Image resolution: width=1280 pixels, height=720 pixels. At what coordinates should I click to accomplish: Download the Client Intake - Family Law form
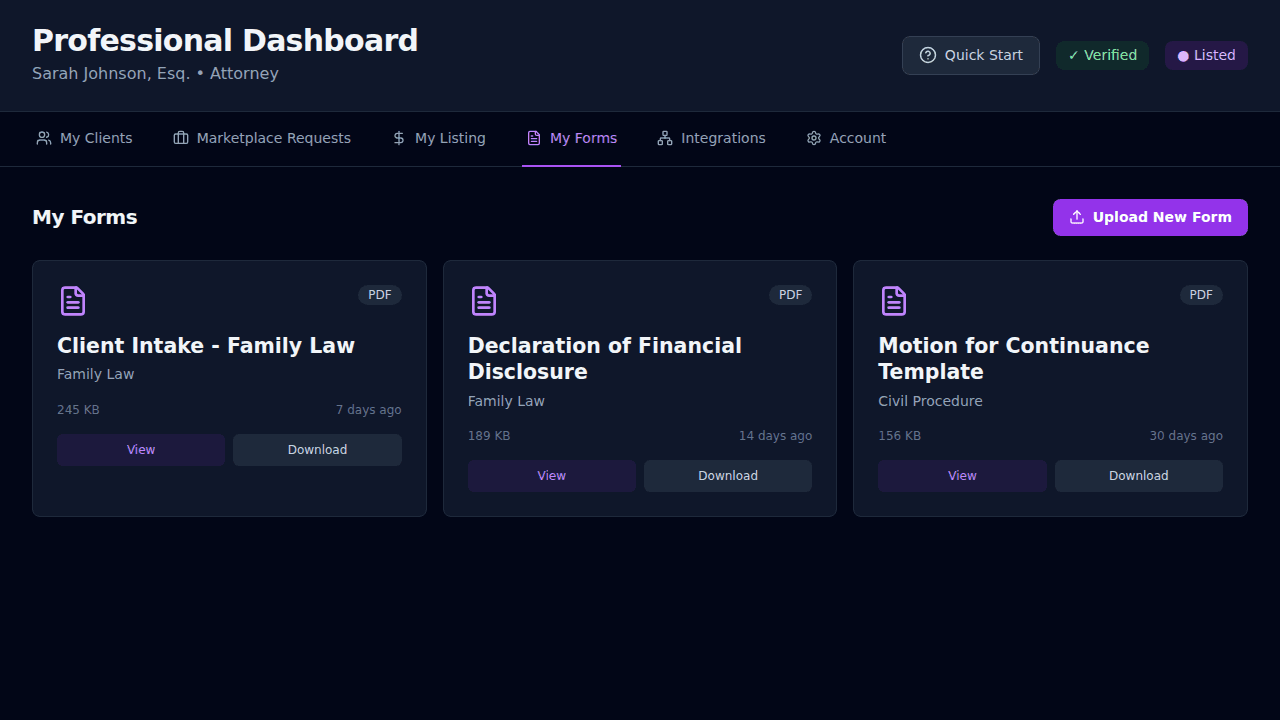tap(317, 450)
